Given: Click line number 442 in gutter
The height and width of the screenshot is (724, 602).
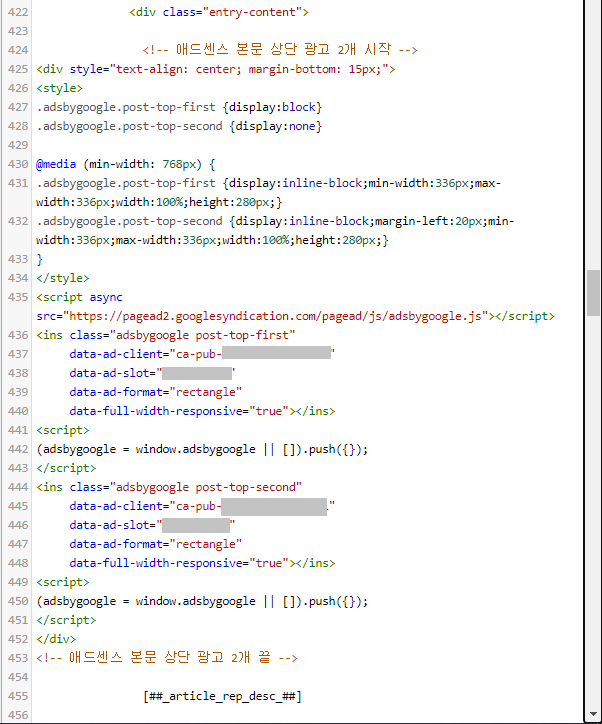Looking at the screenshot, I should [x=18, y=449].
